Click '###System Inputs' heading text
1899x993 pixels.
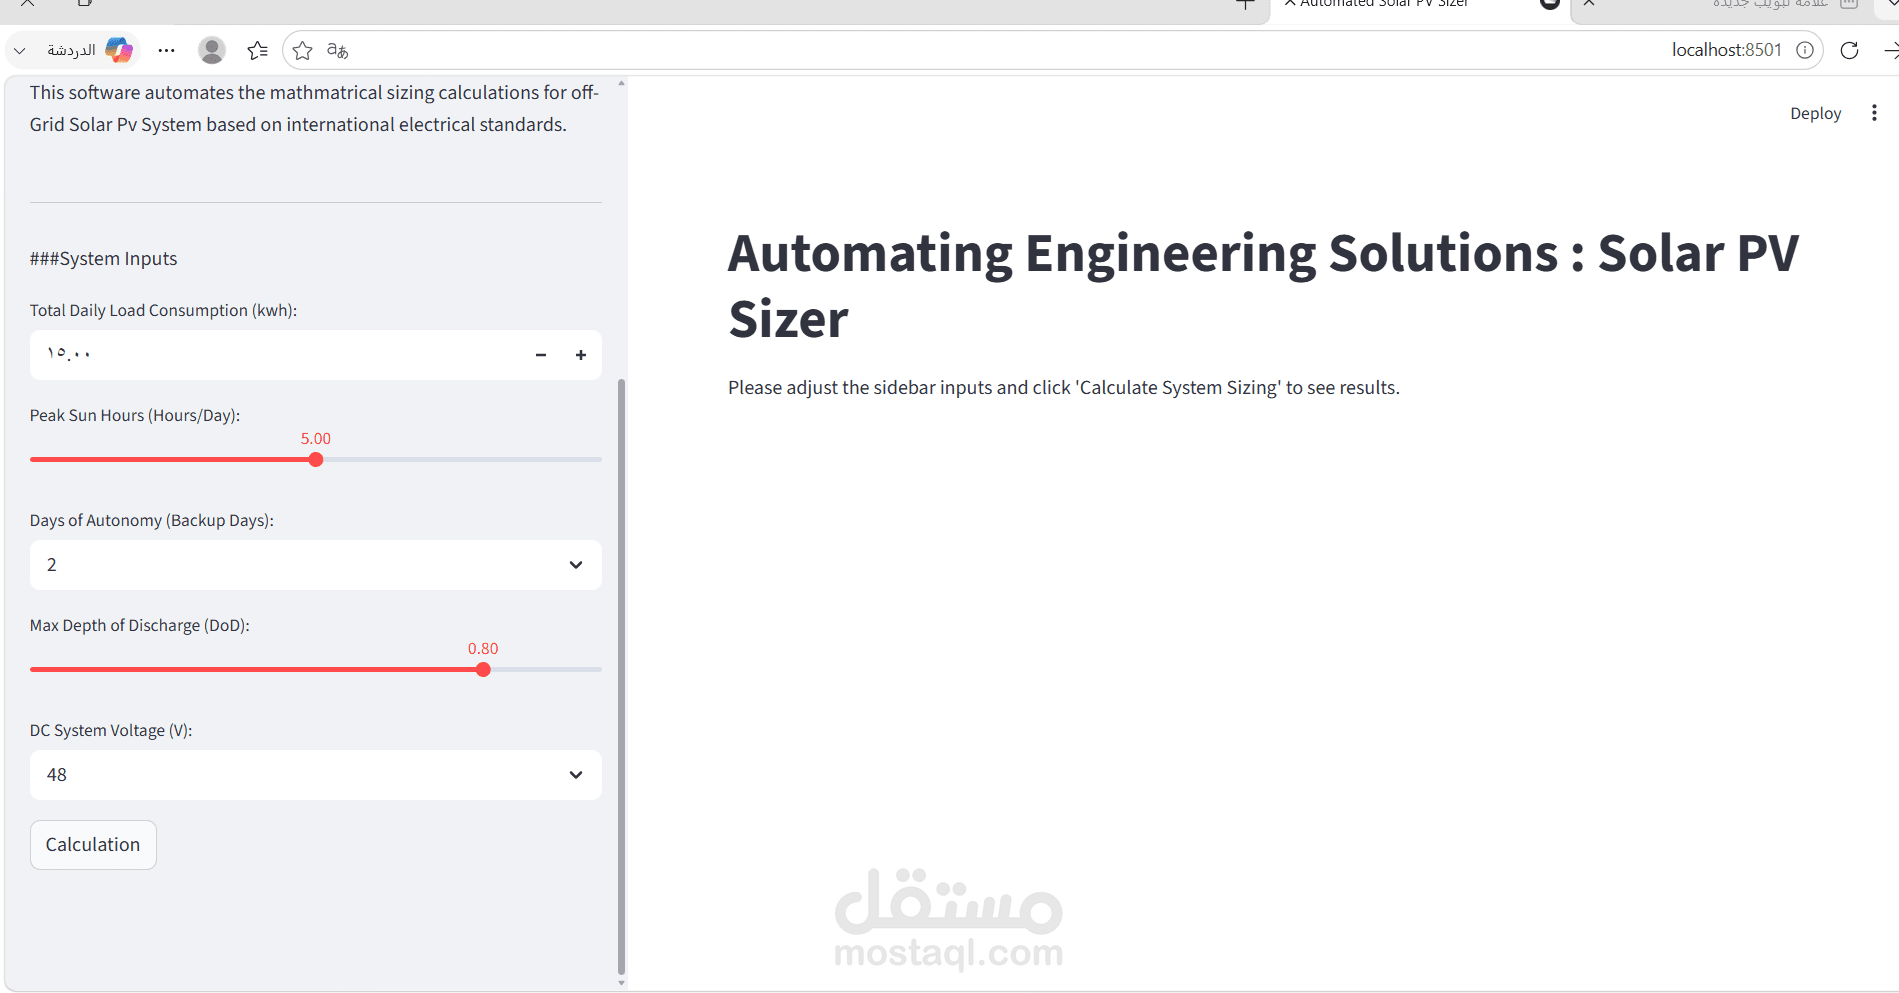pos(103,259)
